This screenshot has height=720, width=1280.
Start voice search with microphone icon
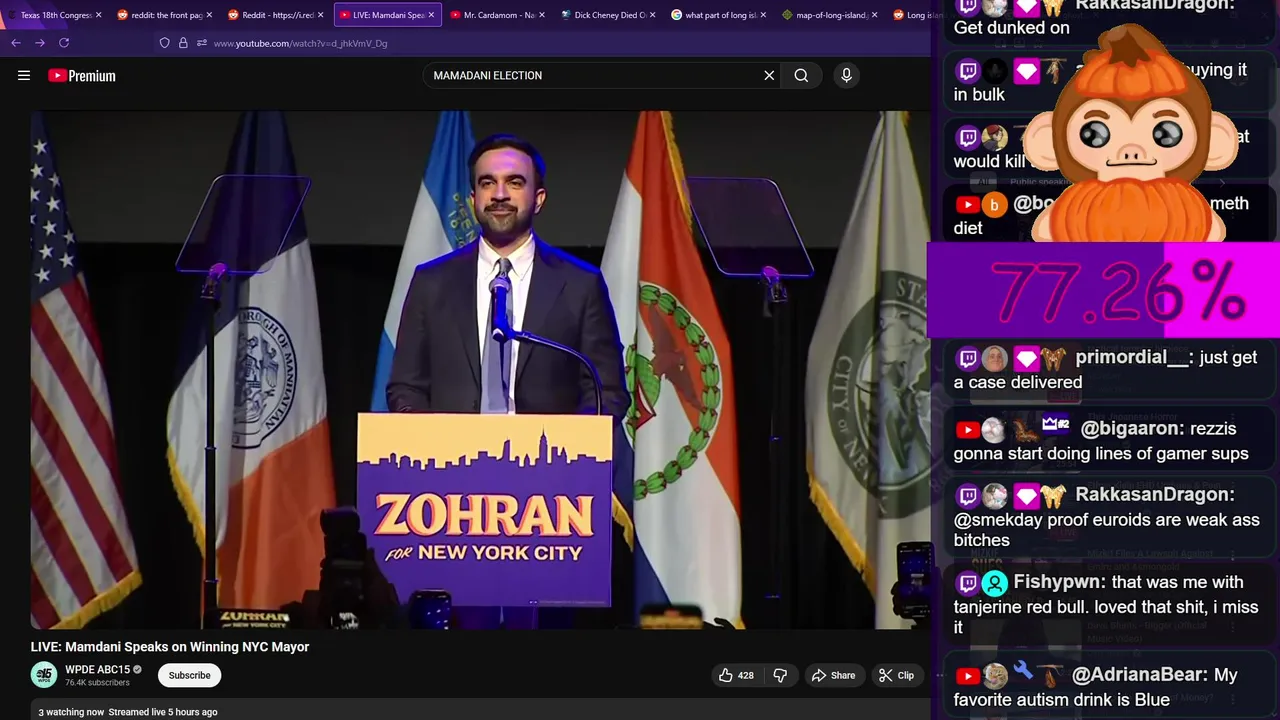click(x=846, y=75)
